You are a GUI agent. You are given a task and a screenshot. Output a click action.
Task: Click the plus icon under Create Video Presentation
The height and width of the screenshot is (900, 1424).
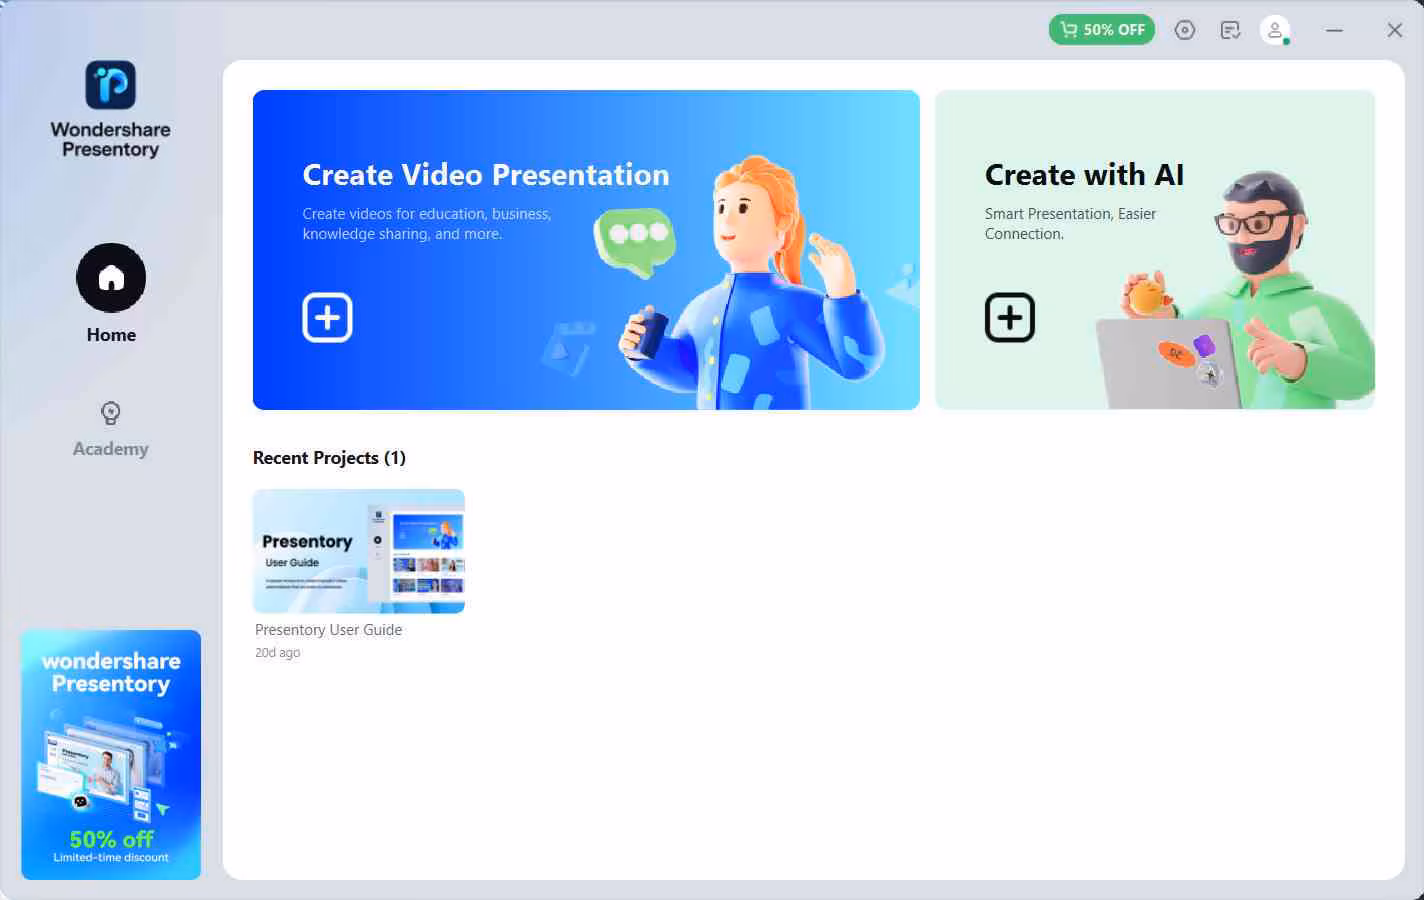[327, 318]
